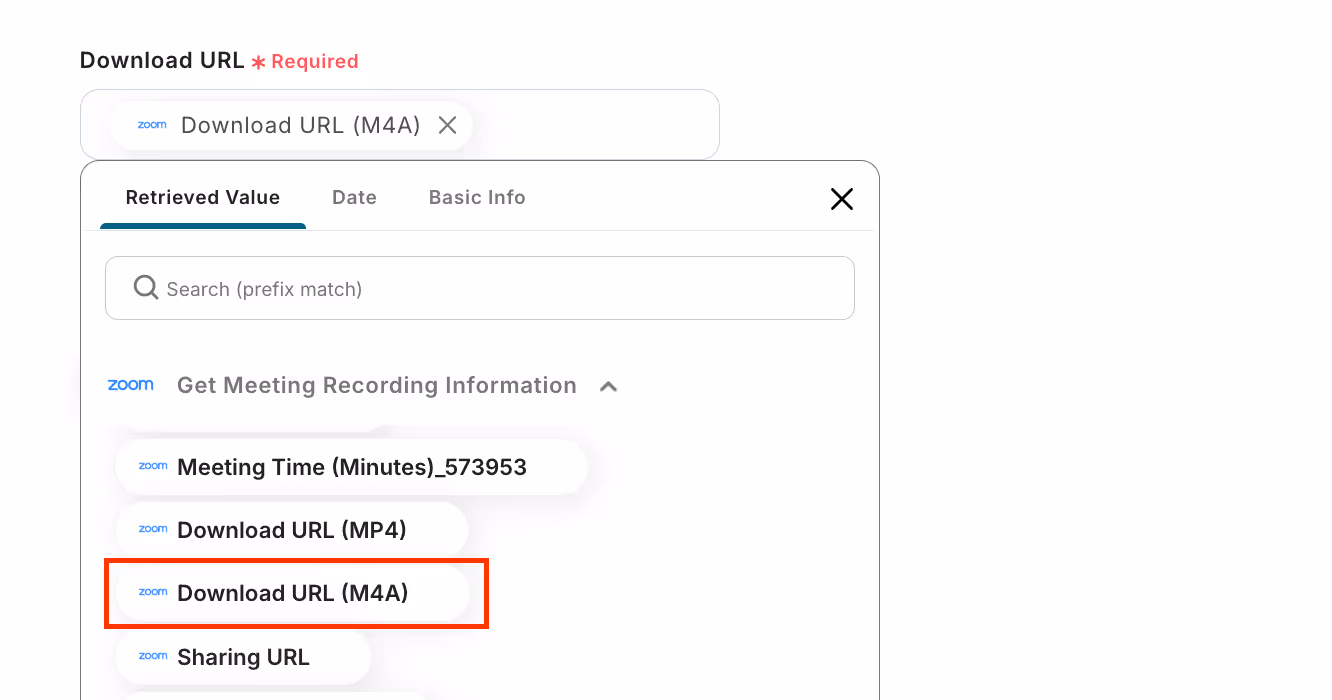
Task: Switch to the Retrieved Value tab
Action: [x=203, y=197]
